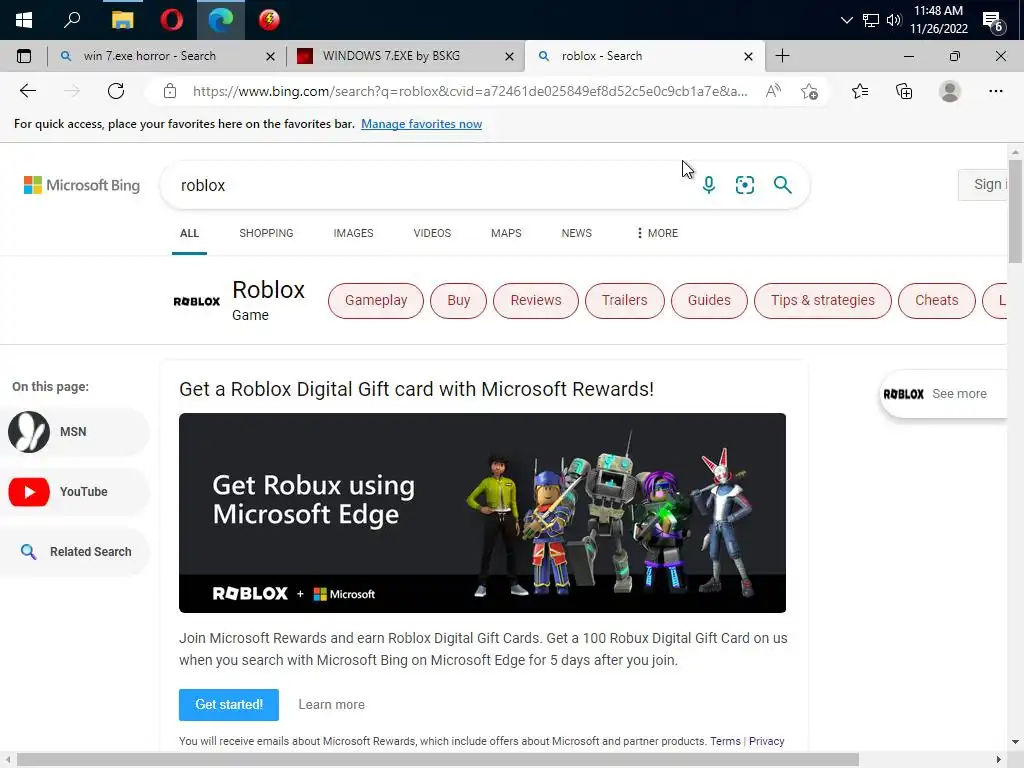Open the notification action center
Image resolution: width=1024 pixels, height=768 pixels.
(993, 22)
